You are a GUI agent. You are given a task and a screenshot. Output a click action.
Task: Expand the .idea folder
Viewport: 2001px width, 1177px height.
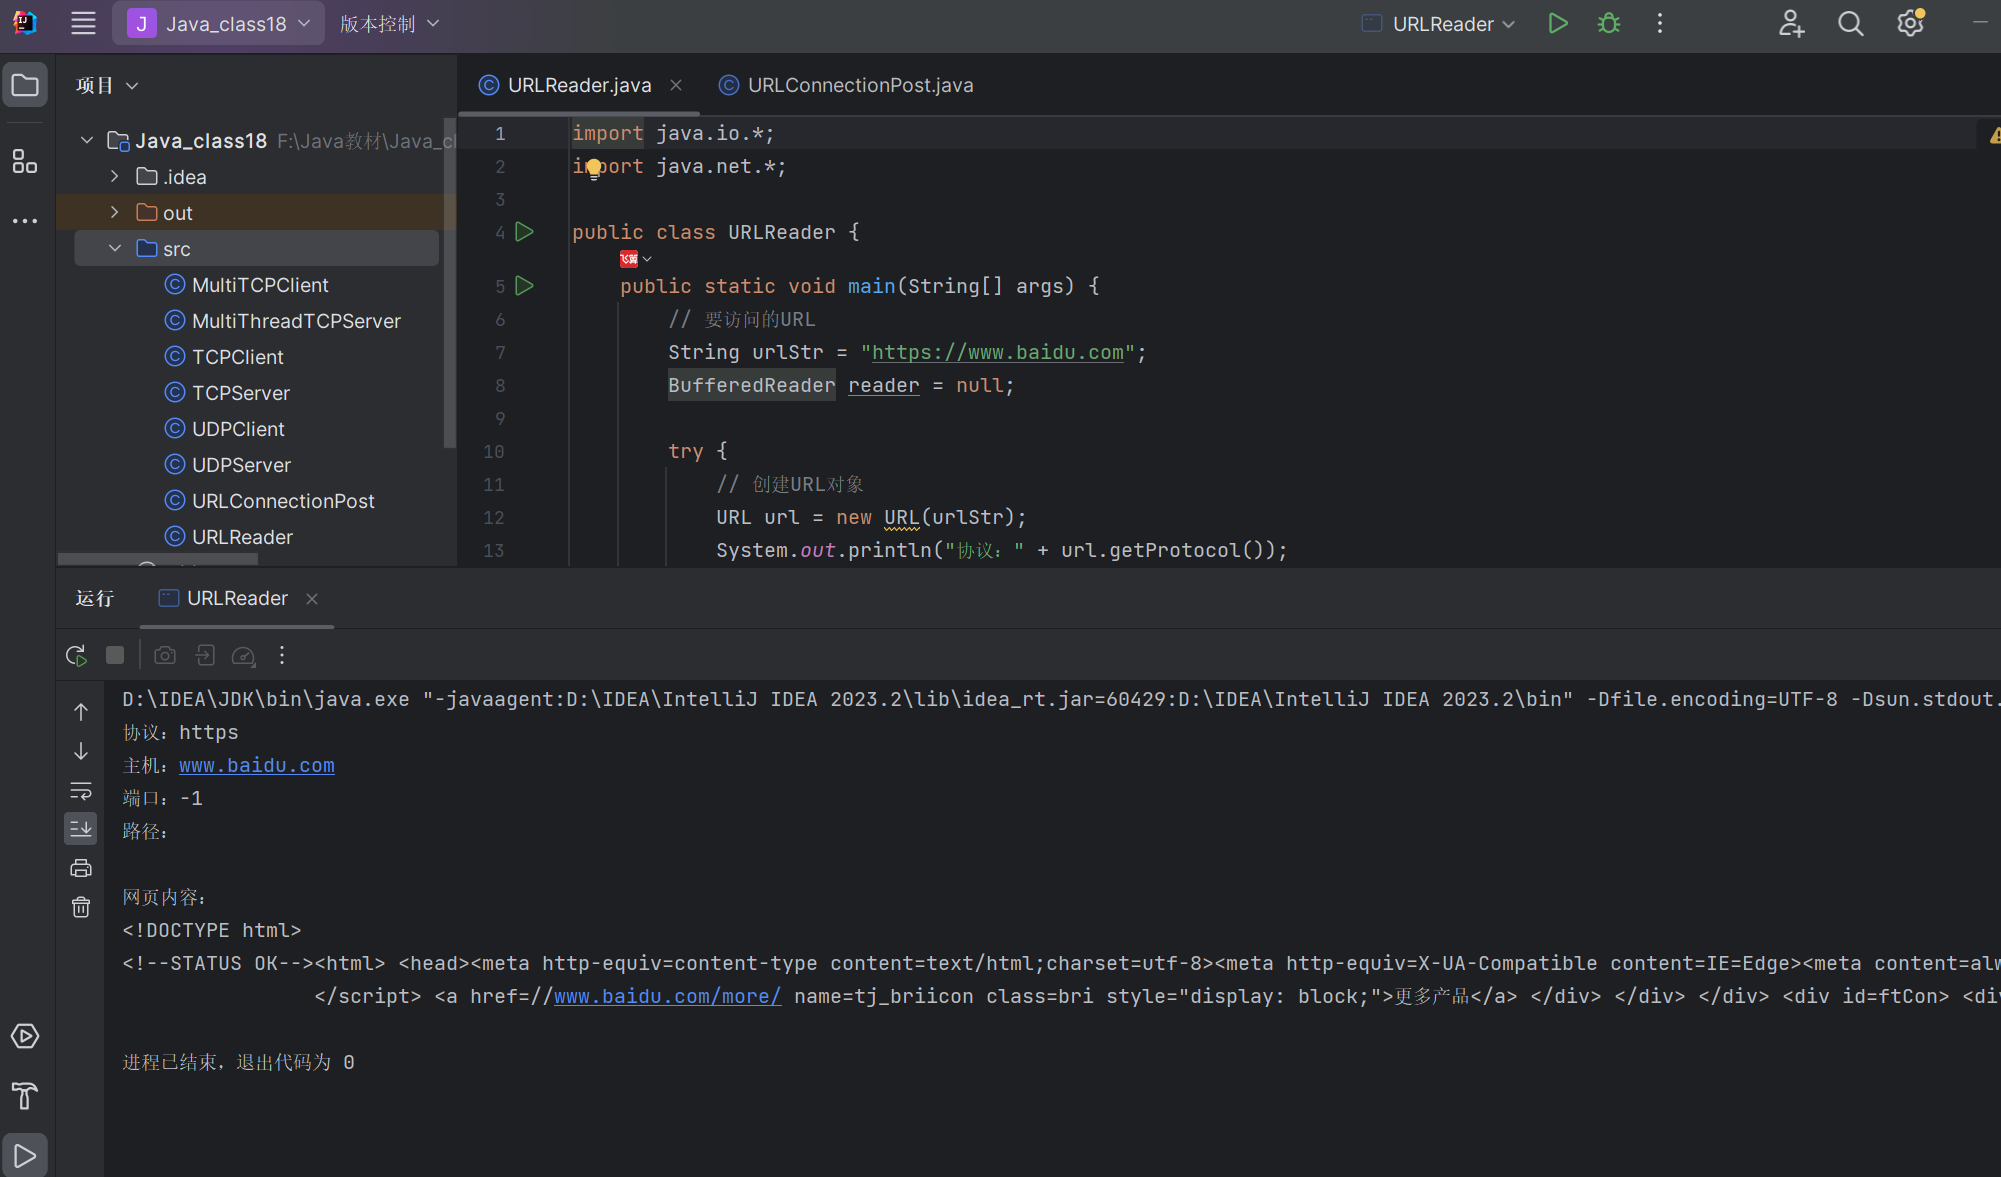point(115,177)
